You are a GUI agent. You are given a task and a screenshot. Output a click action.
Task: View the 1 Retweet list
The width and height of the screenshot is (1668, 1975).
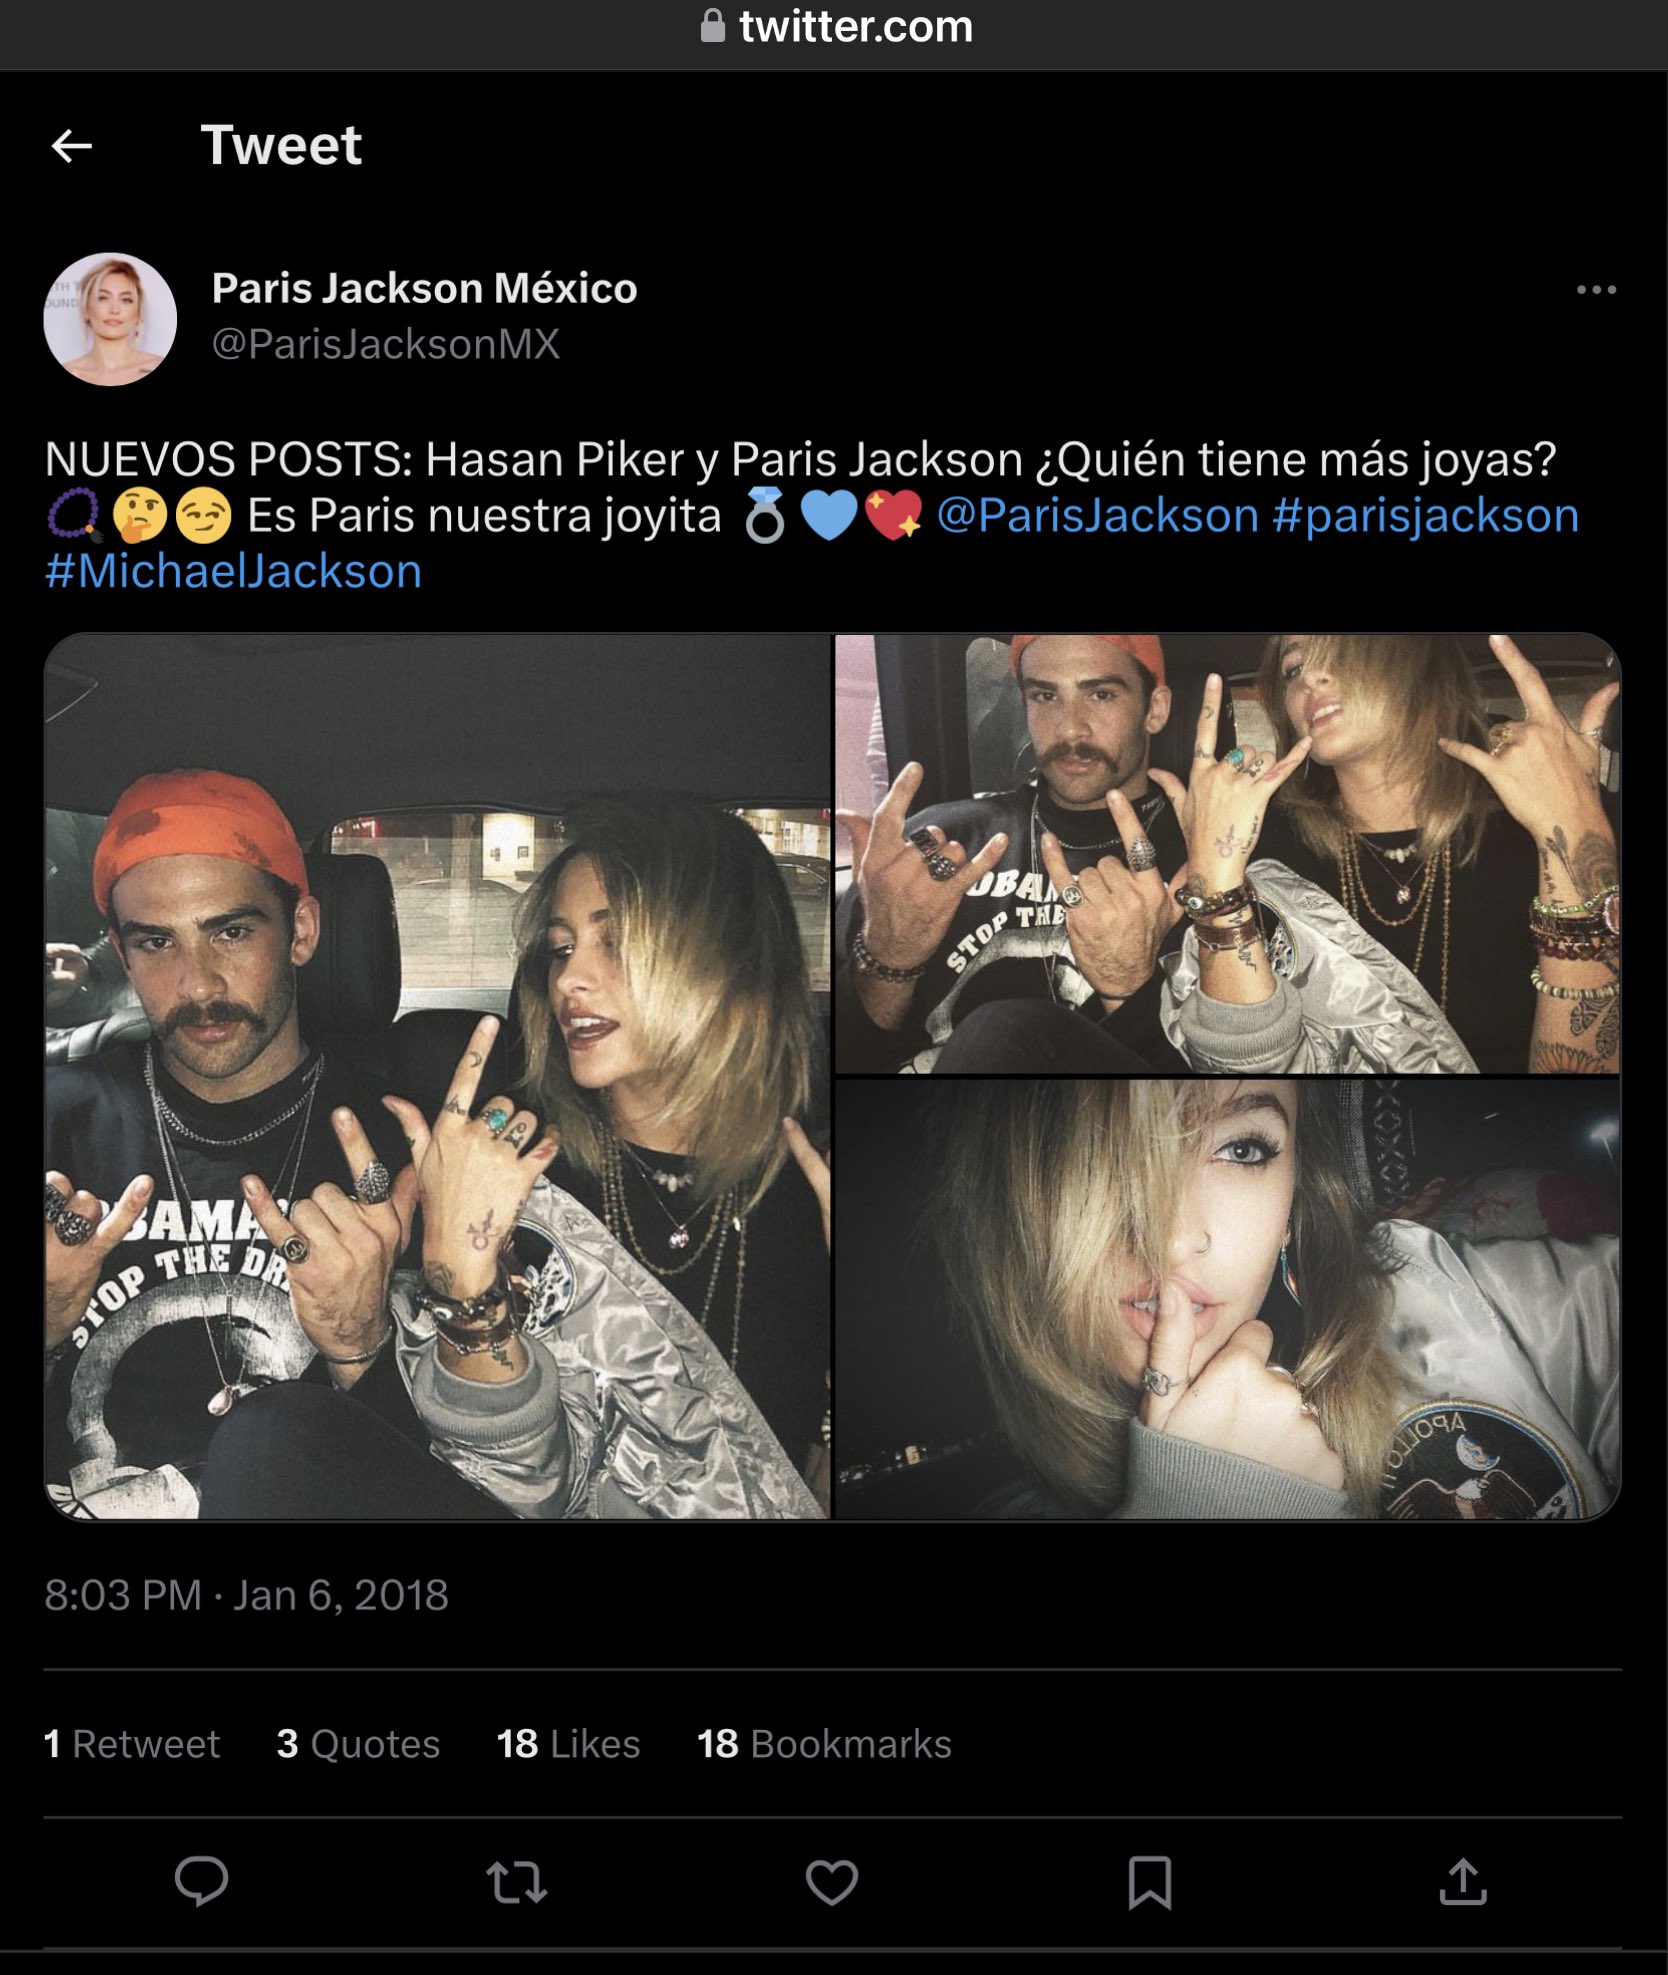[x=132, y=1744]
